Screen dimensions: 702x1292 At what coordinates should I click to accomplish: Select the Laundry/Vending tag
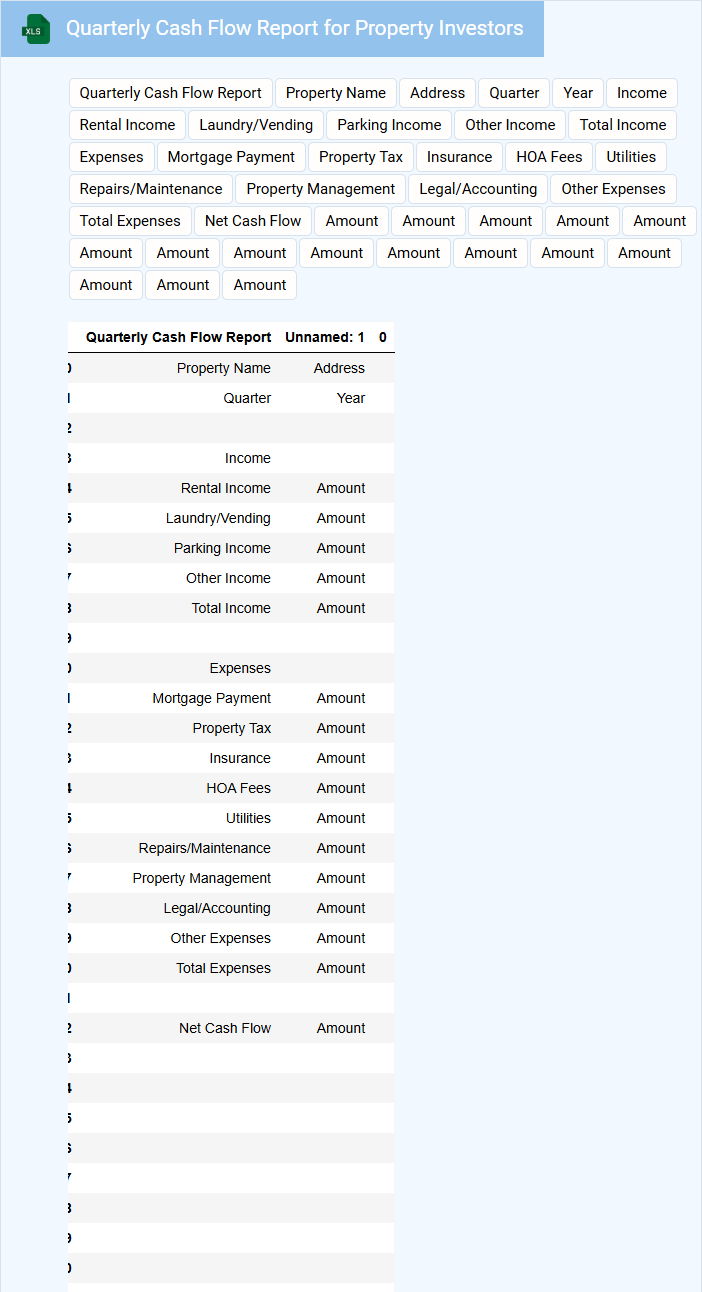tap(256, 125)
